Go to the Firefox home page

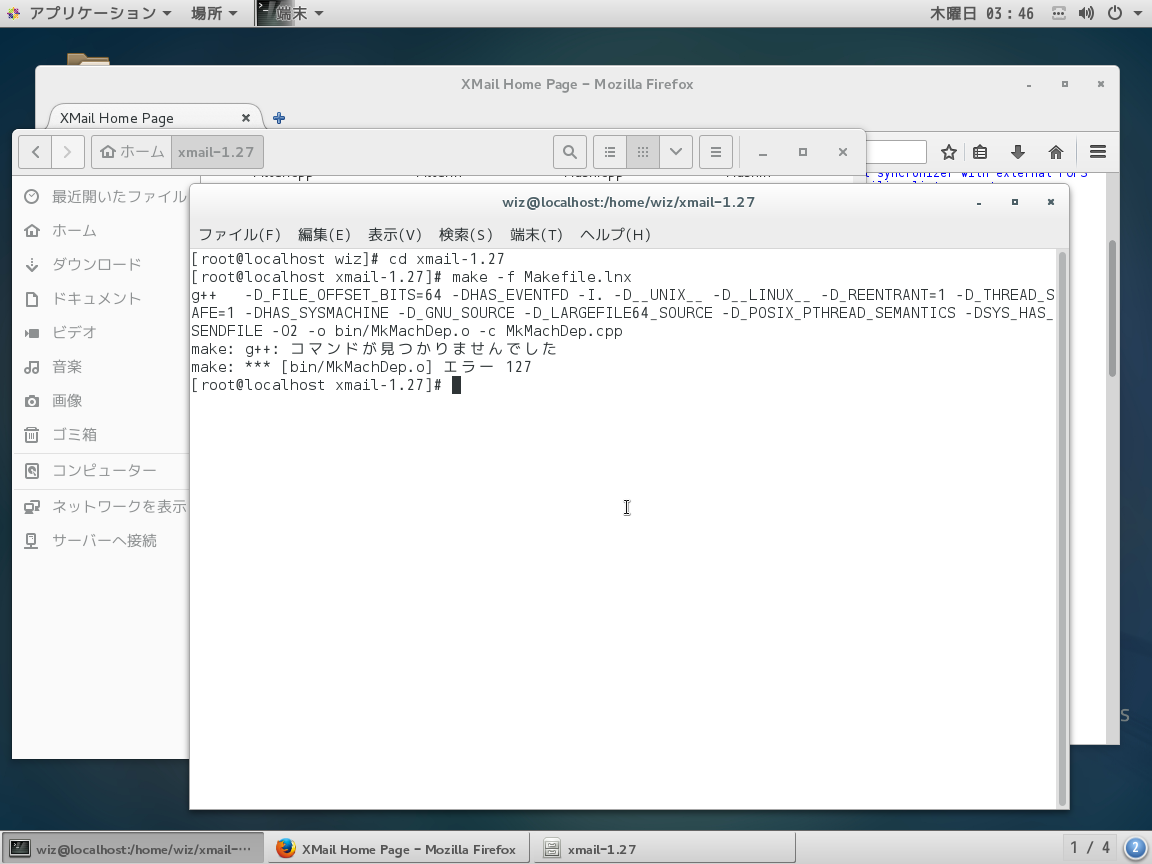1056,152
